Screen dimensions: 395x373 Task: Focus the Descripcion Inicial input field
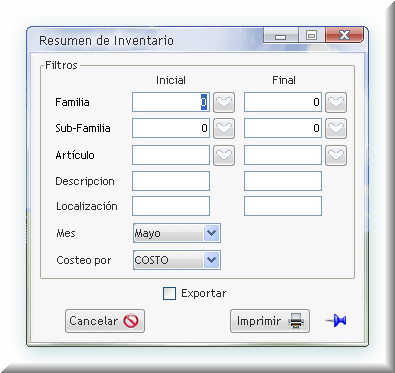click(x=171, y=181)
